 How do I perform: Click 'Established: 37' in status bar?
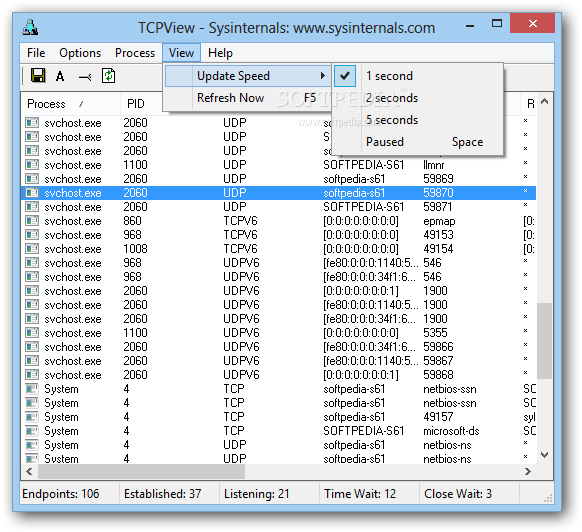point(163,494)
